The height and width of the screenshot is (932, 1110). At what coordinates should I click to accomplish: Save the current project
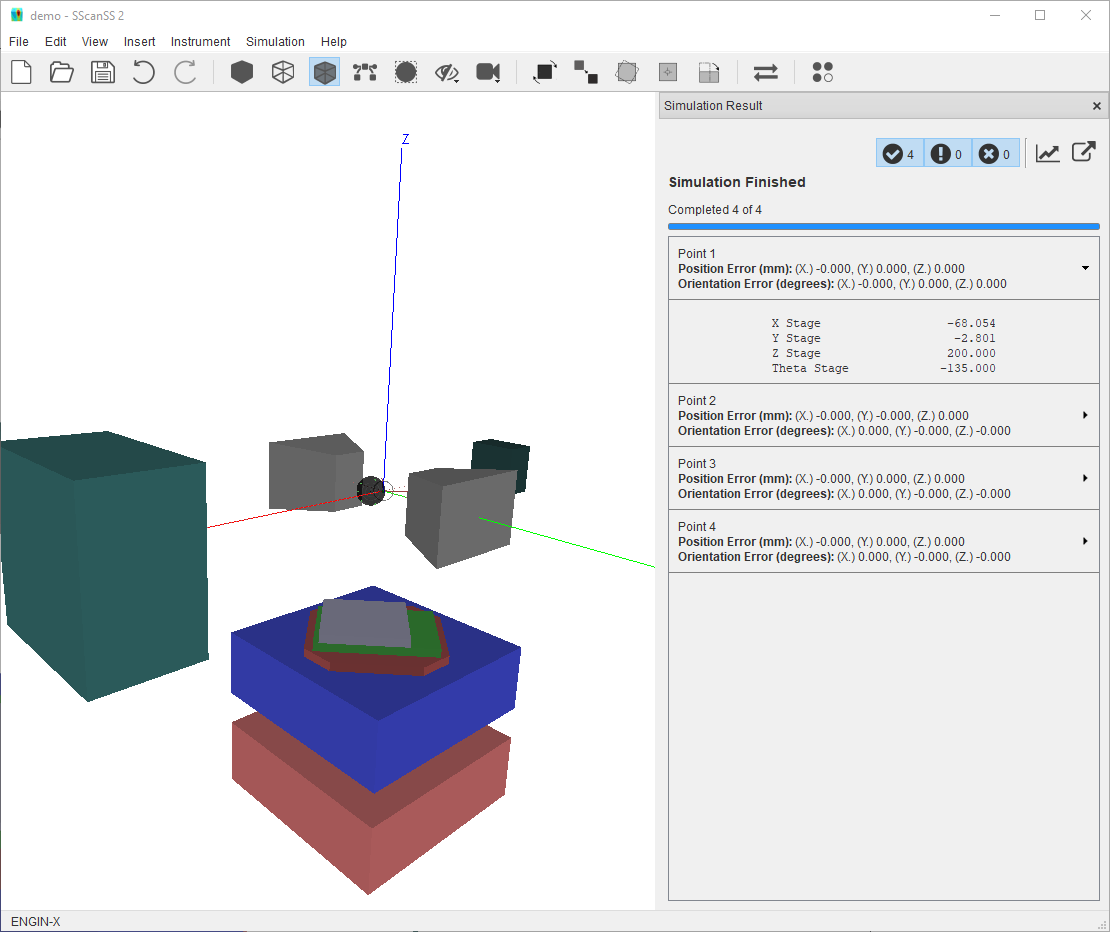[103, 72]
